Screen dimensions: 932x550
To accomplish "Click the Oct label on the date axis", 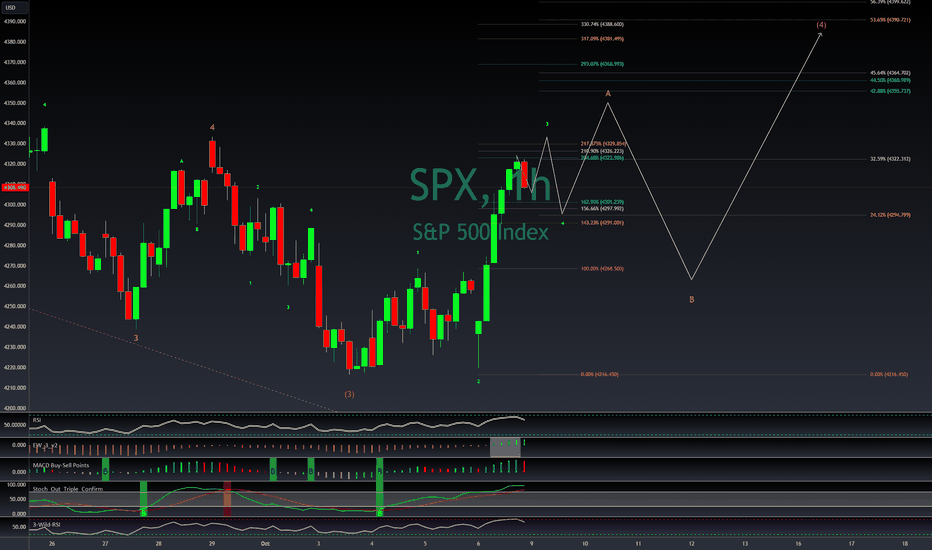I will 265,543.
